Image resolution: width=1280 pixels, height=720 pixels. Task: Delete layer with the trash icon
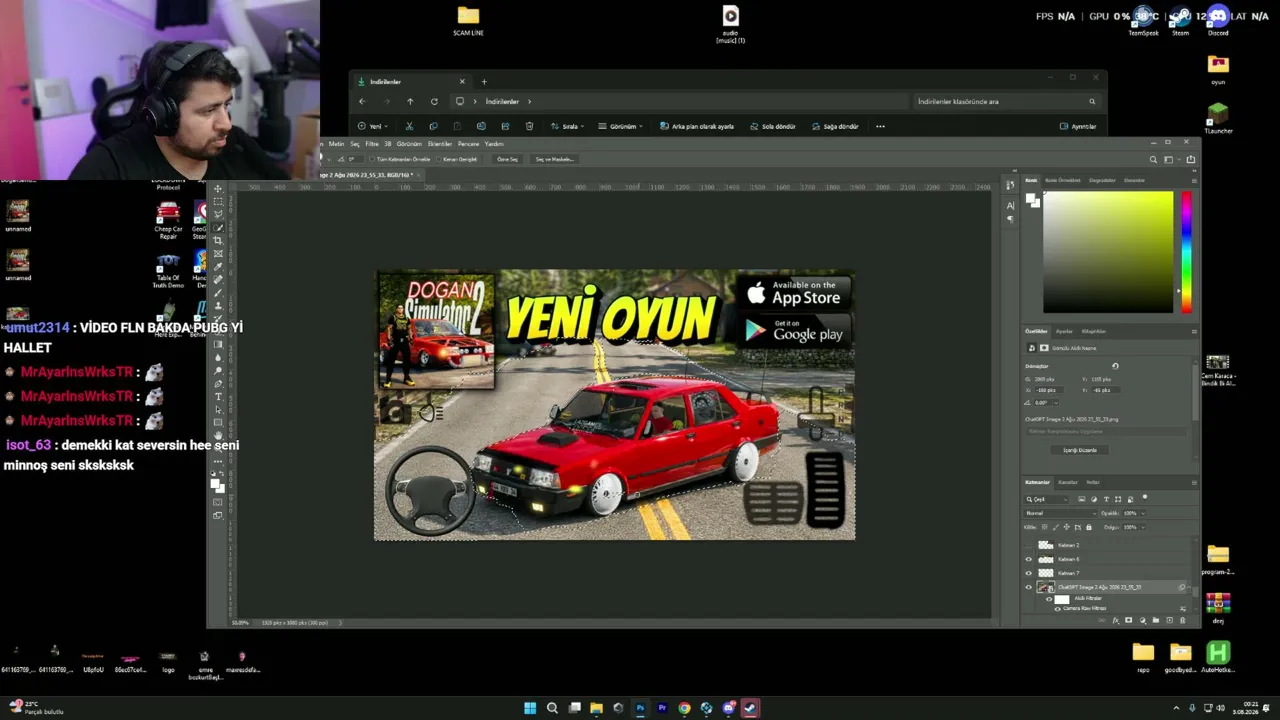point(1182,621)
